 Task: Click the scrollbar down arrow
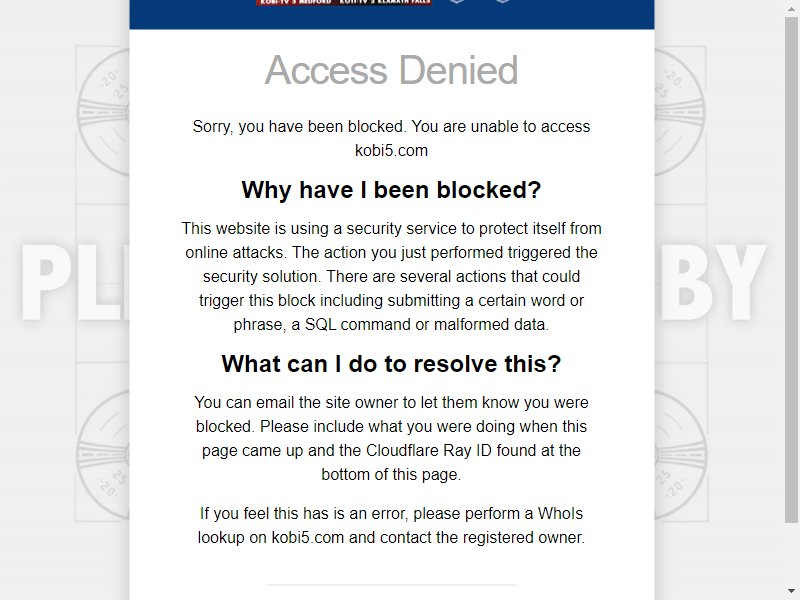(x=791, y=592)
